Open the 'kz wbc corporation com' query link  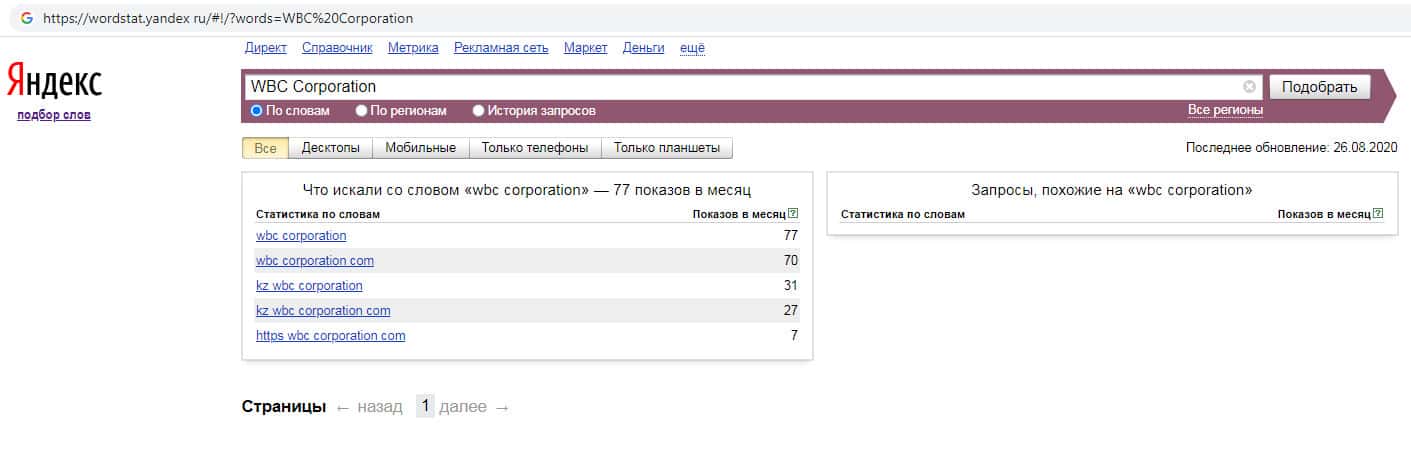tap(323, 311)
